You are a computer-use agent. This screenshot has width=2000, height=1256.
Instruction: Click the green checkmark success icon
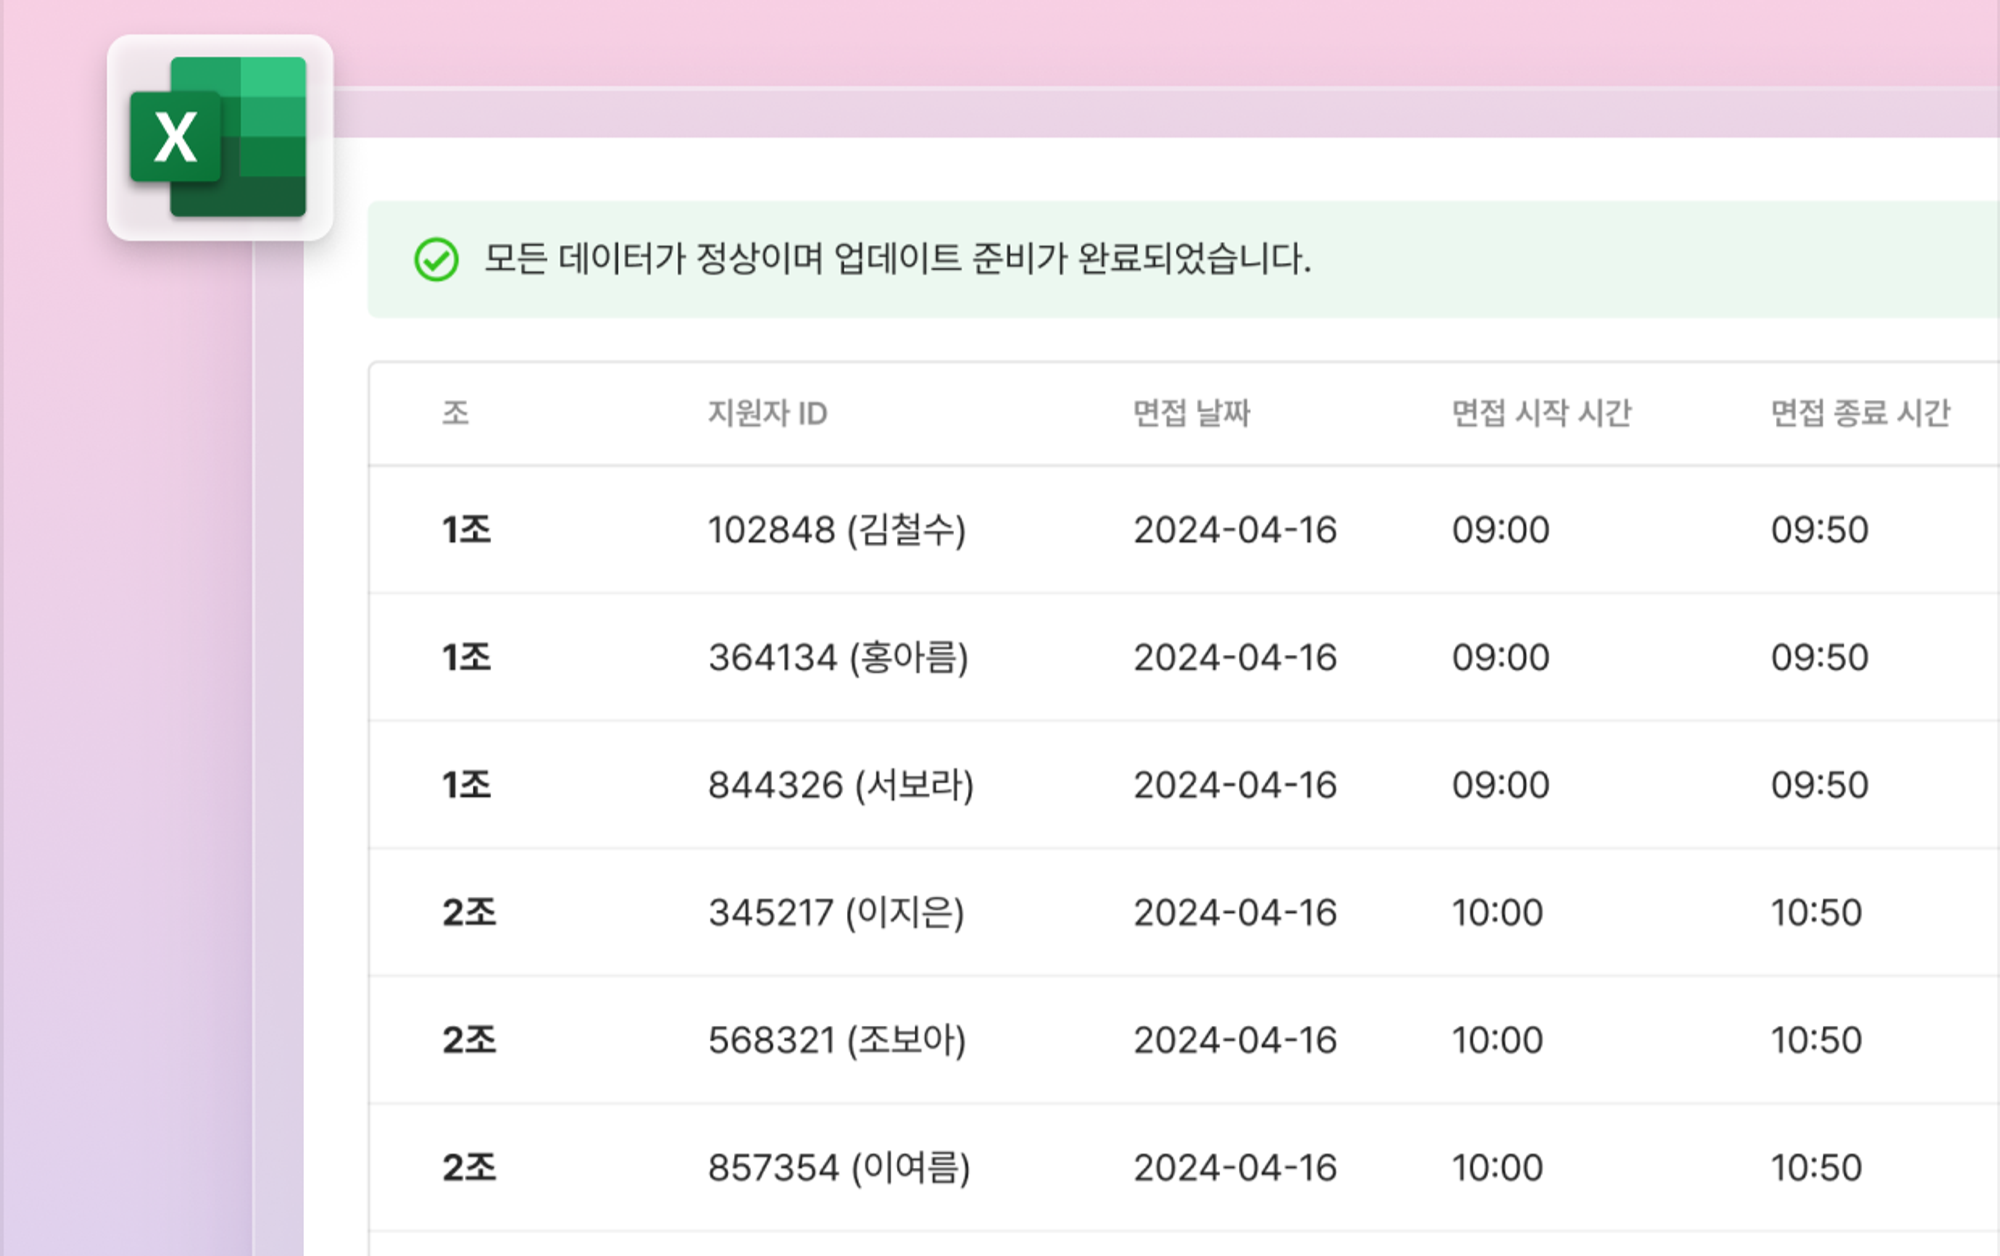(x=436, y=260)
